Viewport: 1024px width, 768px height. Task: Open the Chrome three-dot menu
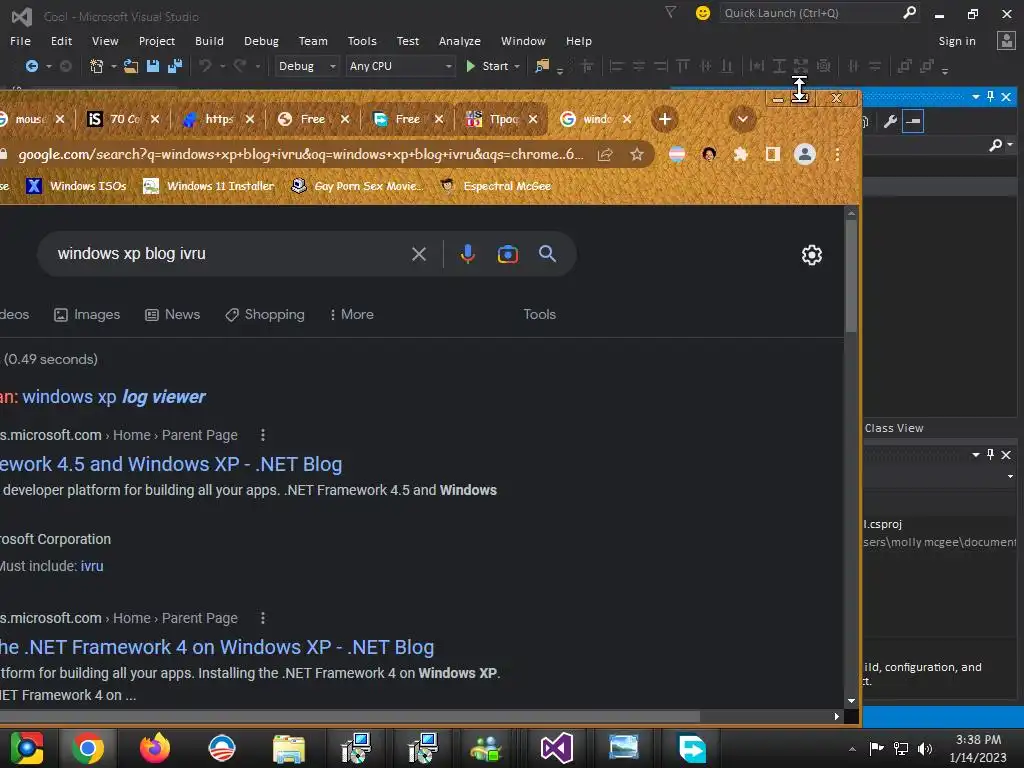[x=837, y=154]
